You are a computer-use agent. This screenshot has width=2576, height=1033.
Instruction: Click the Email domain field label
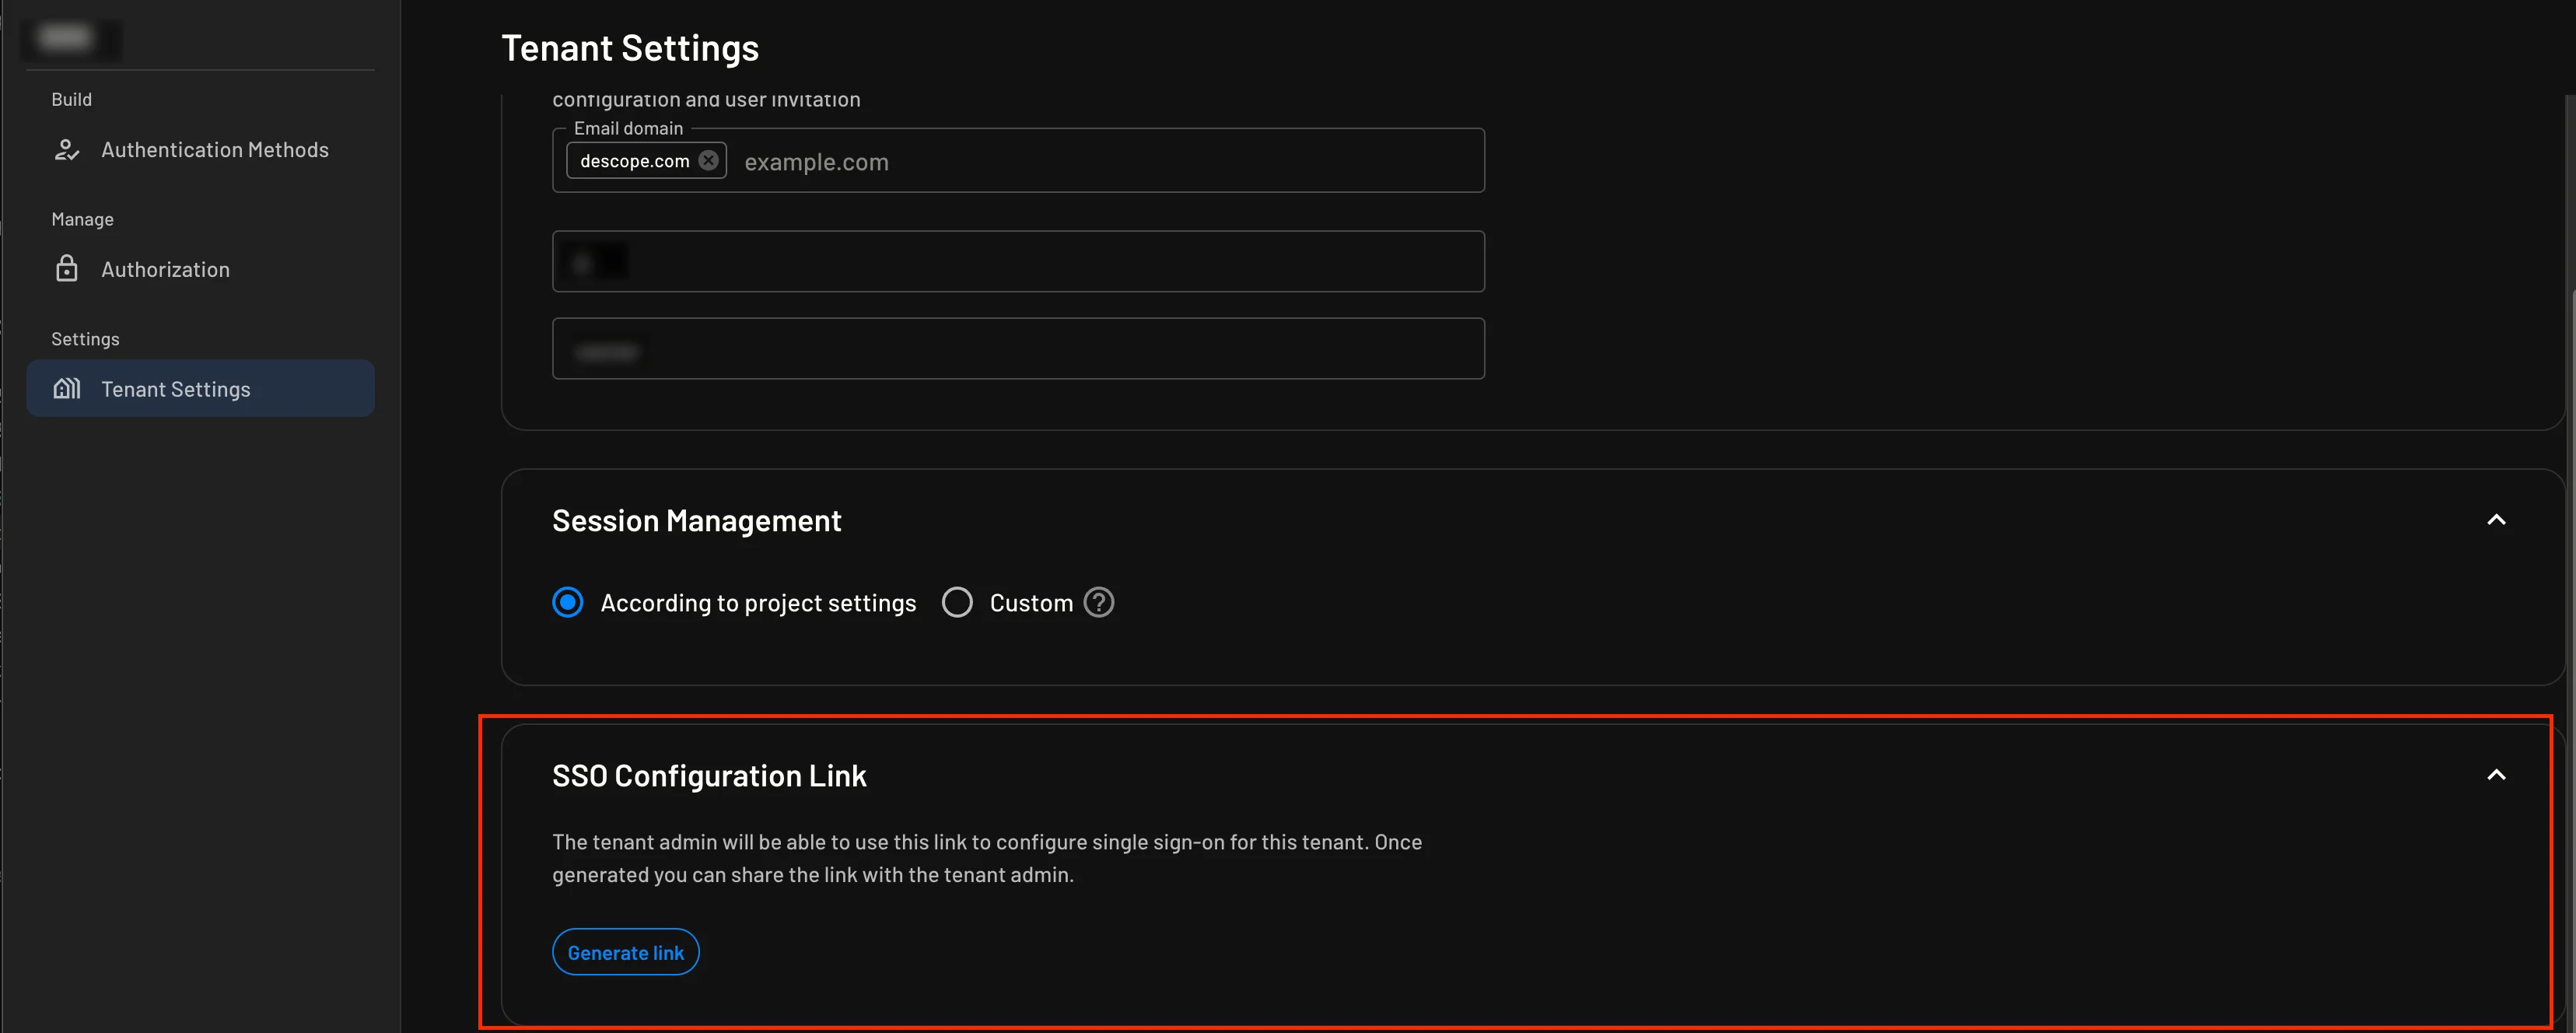[x=628, y=128]
